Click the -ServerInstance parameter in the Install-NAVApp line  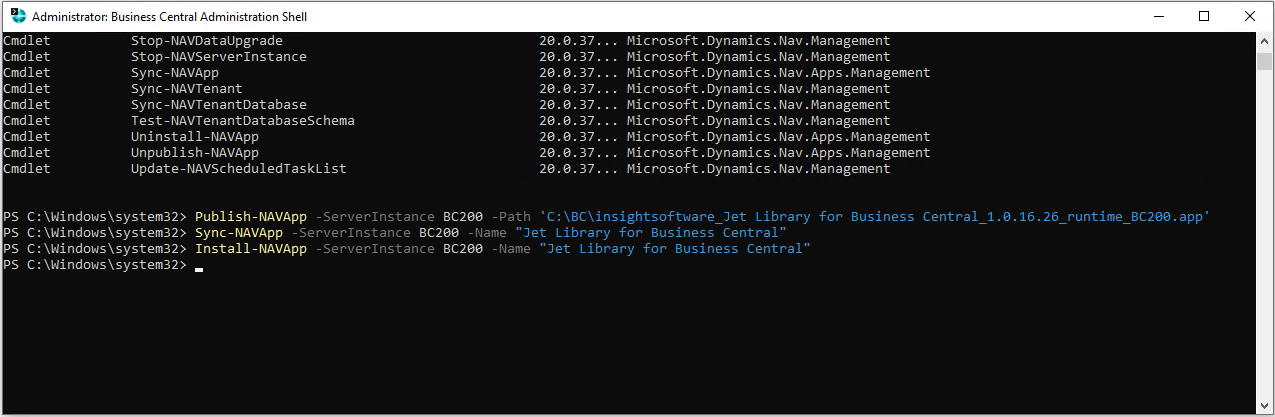point(375,249)
